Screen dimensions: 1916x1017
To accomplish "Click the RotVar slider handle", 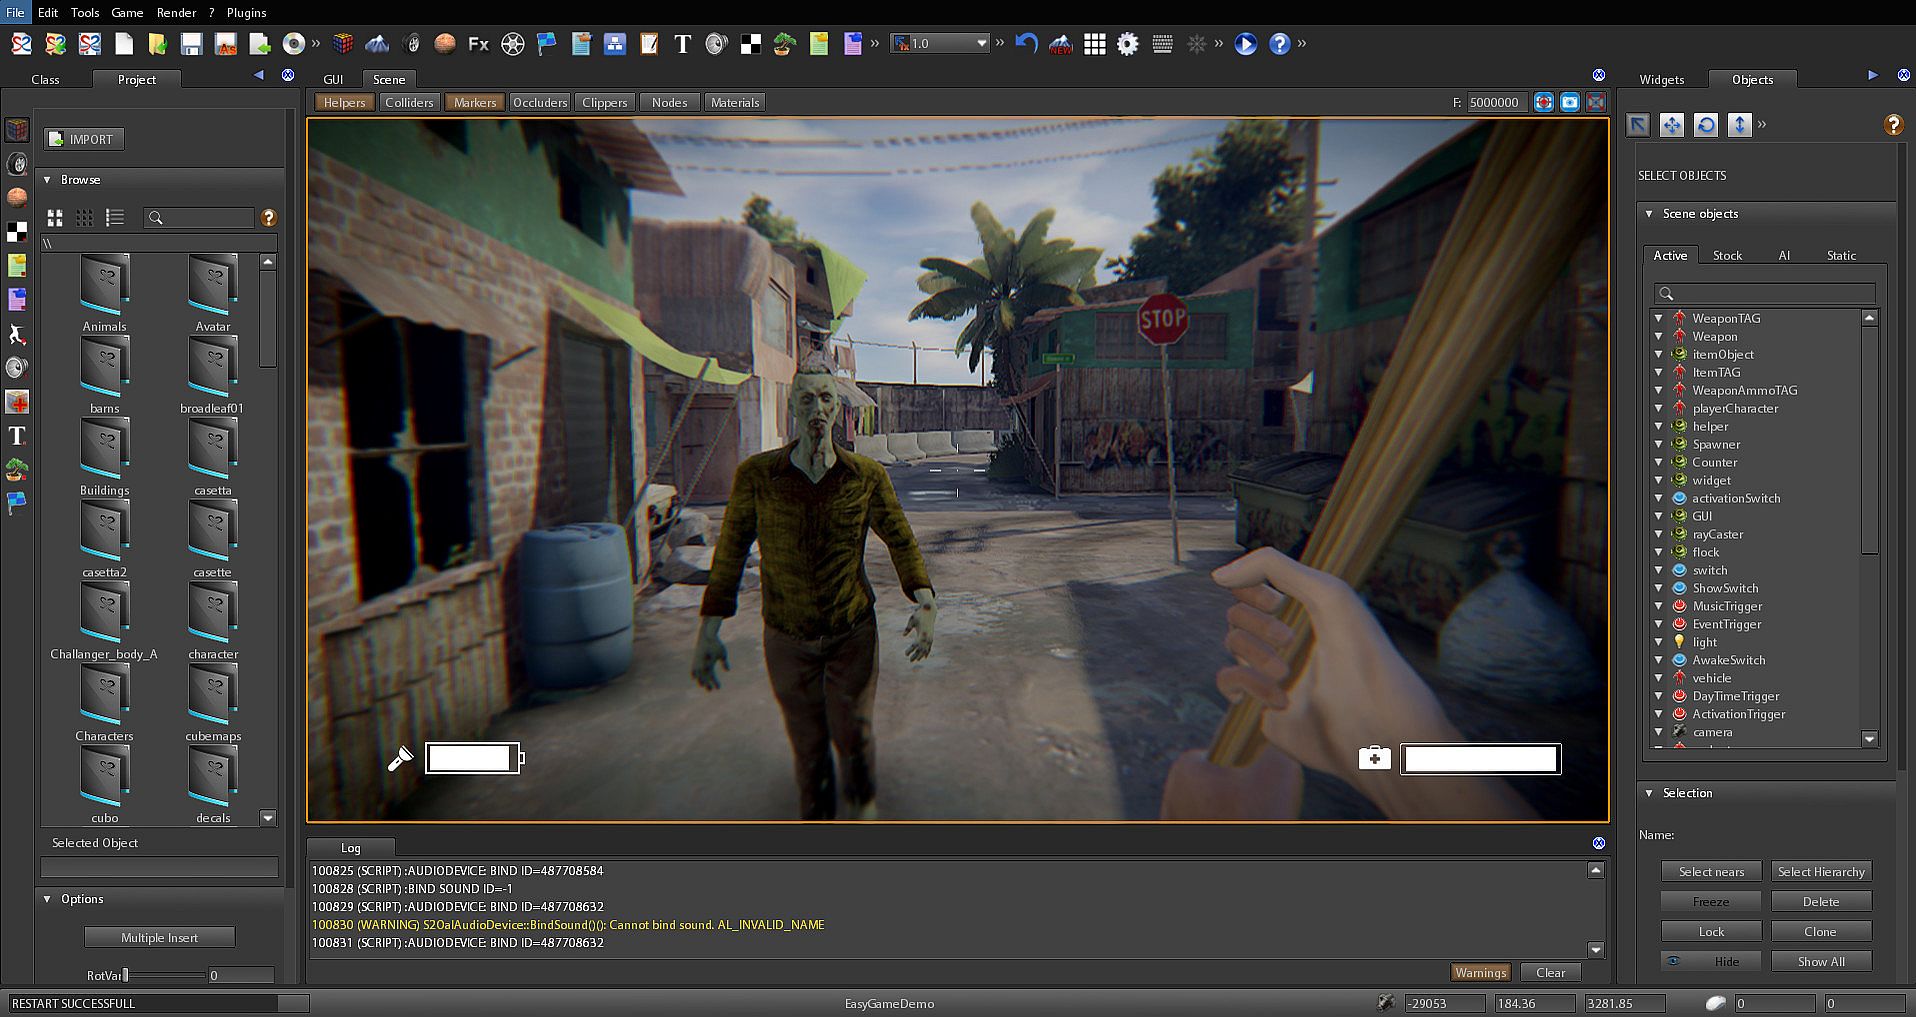I will pyautogui.click(x=126, y=975).
